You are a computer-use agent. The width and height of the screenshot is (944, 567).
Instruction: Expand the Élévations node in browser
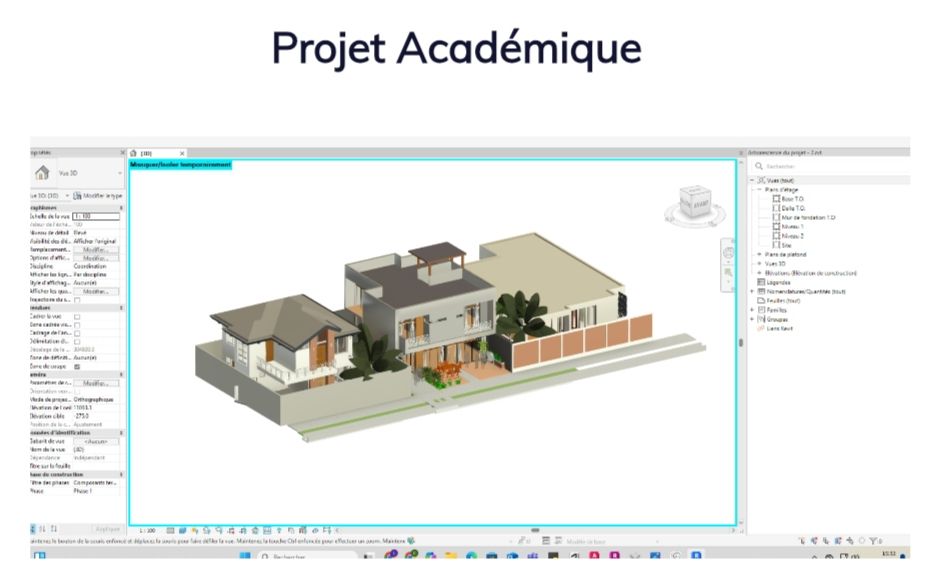coord(759,273)
